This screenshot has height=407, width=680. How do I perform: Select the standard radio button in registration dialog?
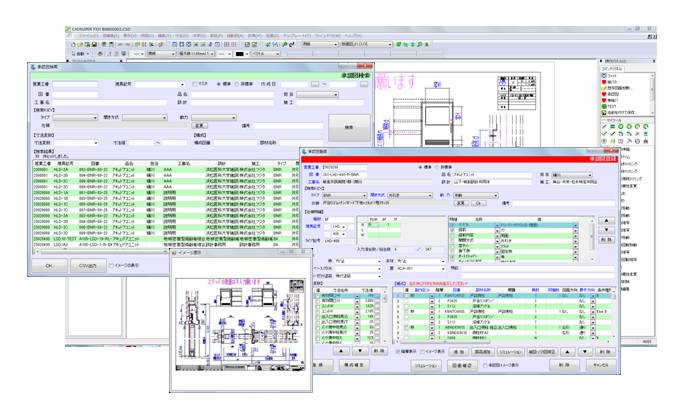point(420,167)
